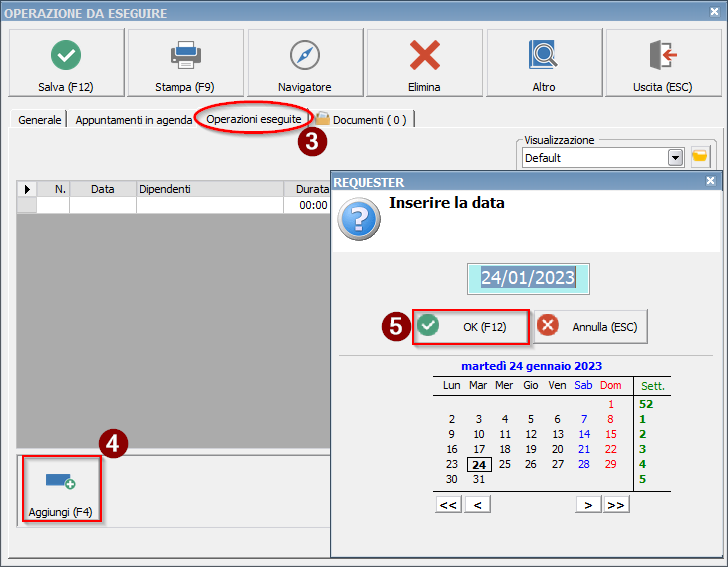This screenshot has height=567, width=728.
Task: Switch to the Generale tab
Action: click(40, 120)
